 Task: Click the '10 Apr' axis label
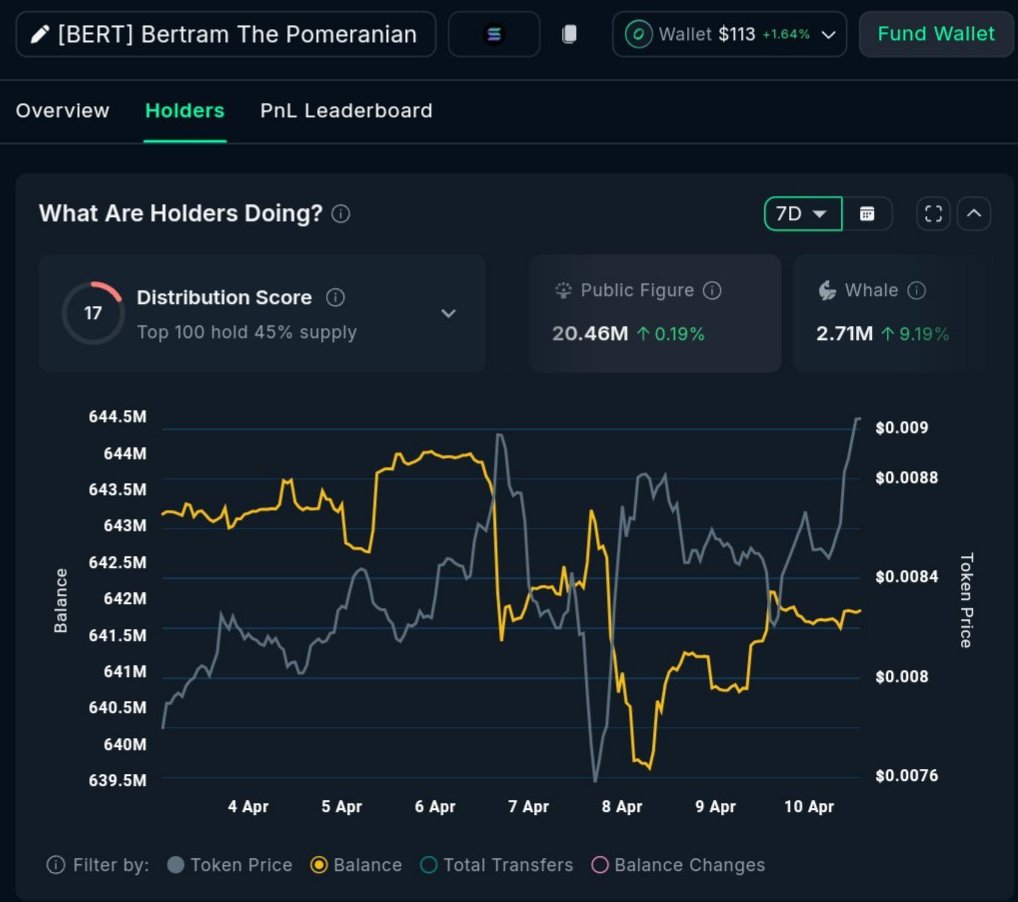pos(809,807)
